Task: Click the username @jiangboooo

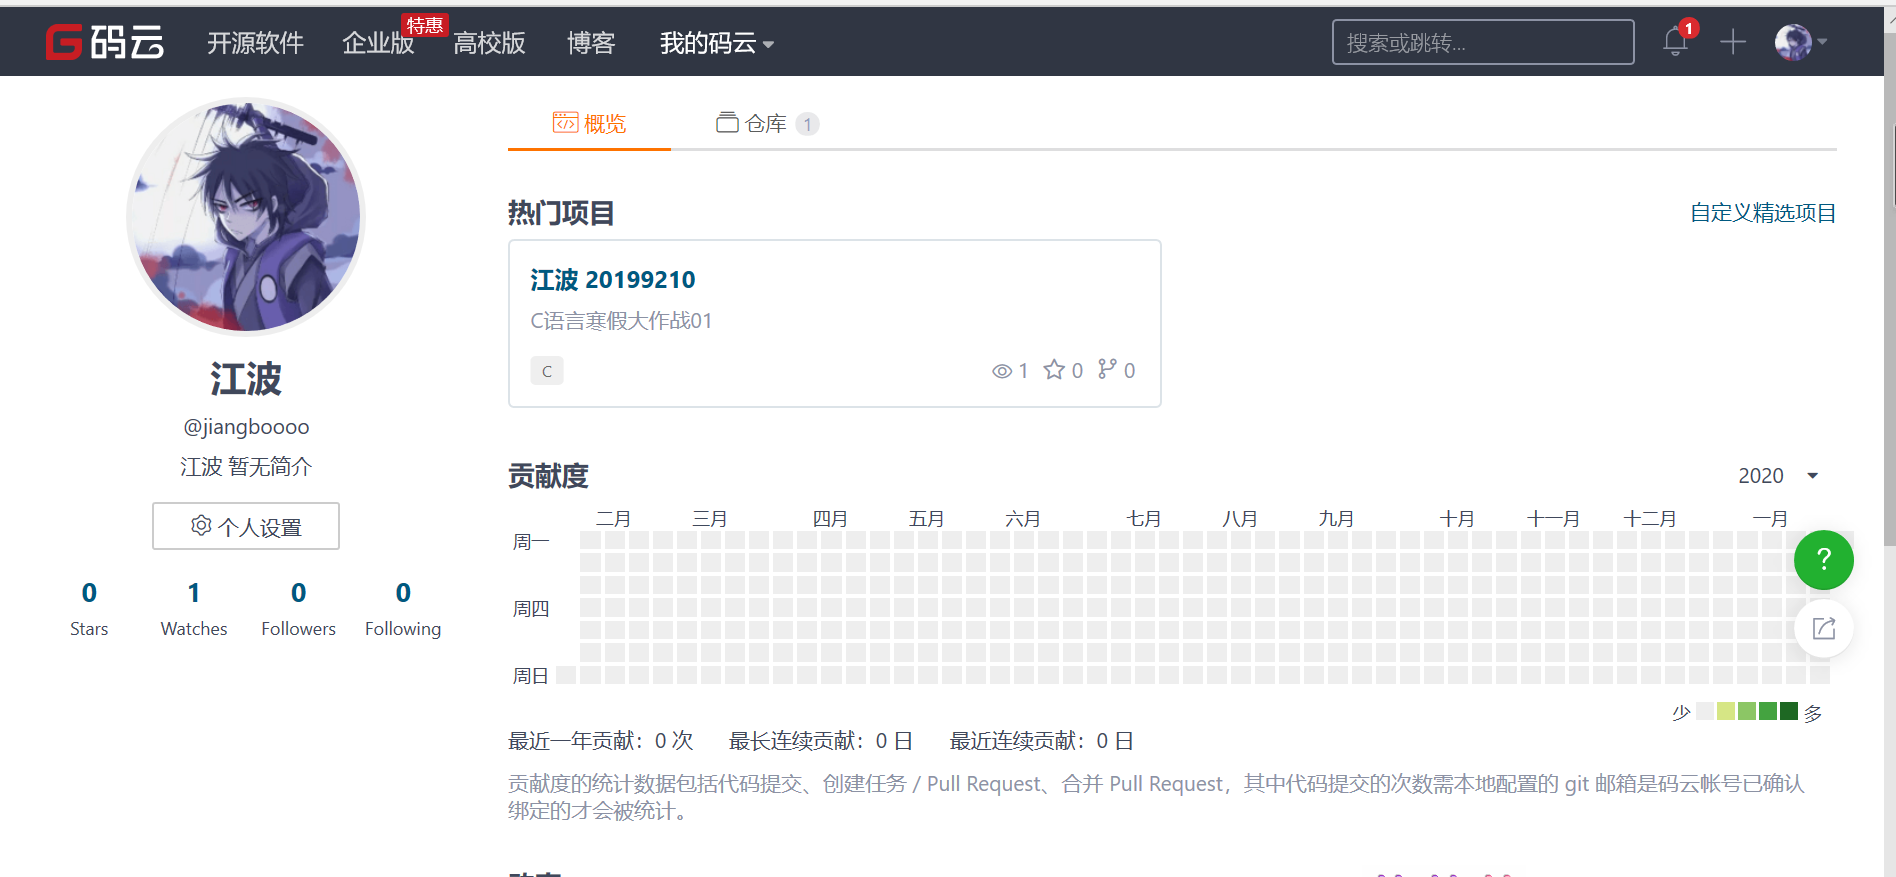Action: pos(246,427)
